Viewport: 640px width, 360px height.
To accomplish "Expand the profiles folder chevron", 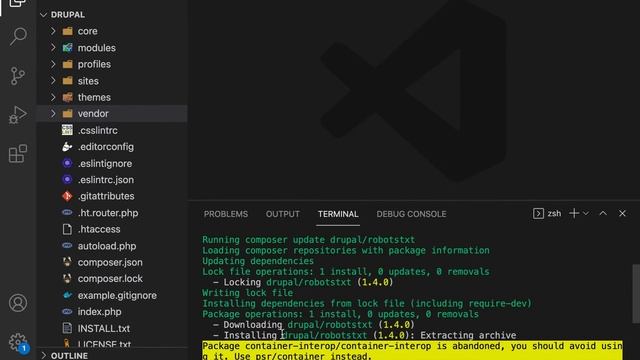I will (53, 64).
